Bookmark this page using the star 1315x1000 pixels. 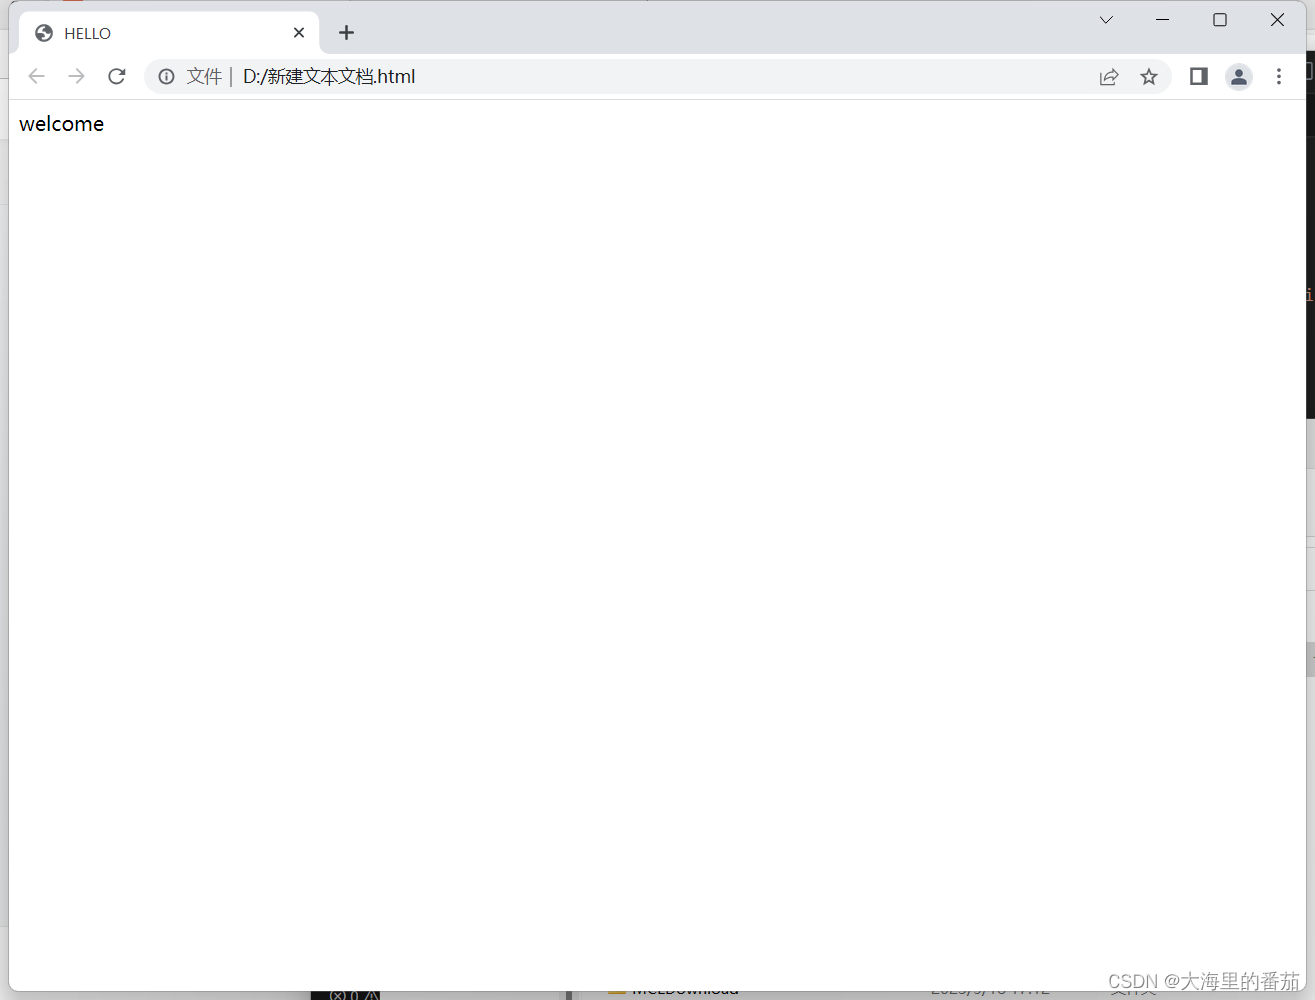pos(1148,76)
